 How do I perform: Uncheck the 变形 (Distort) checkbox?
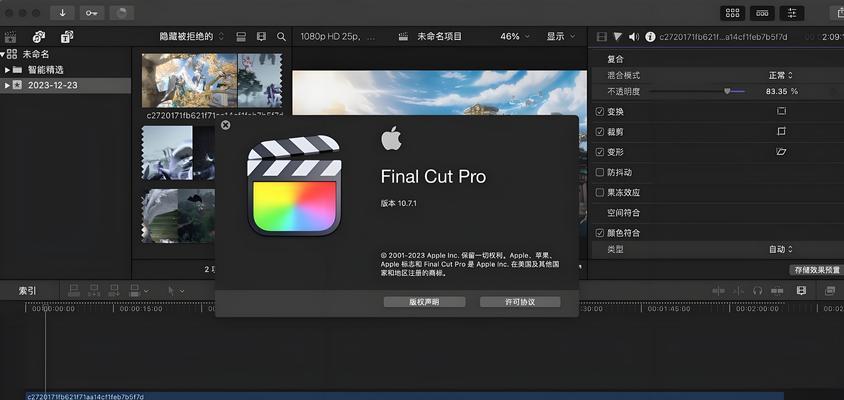pyautogui.click(x=600, y=152)
